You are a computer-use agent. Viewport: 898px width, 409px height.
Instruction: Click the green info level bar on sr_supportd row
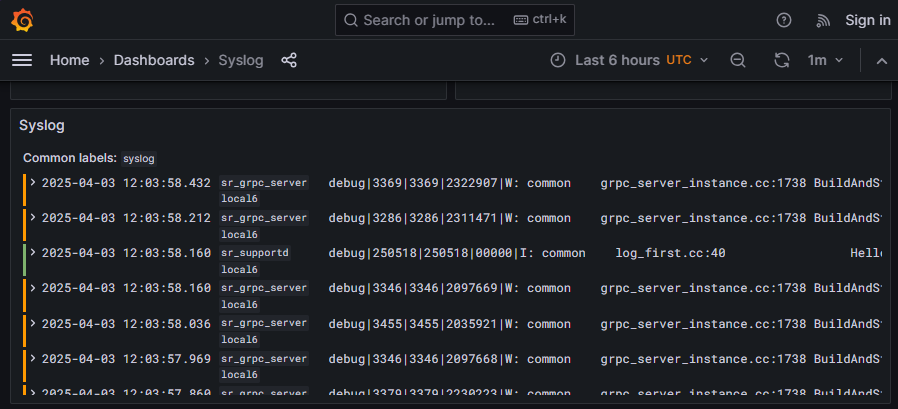(24, 261)
